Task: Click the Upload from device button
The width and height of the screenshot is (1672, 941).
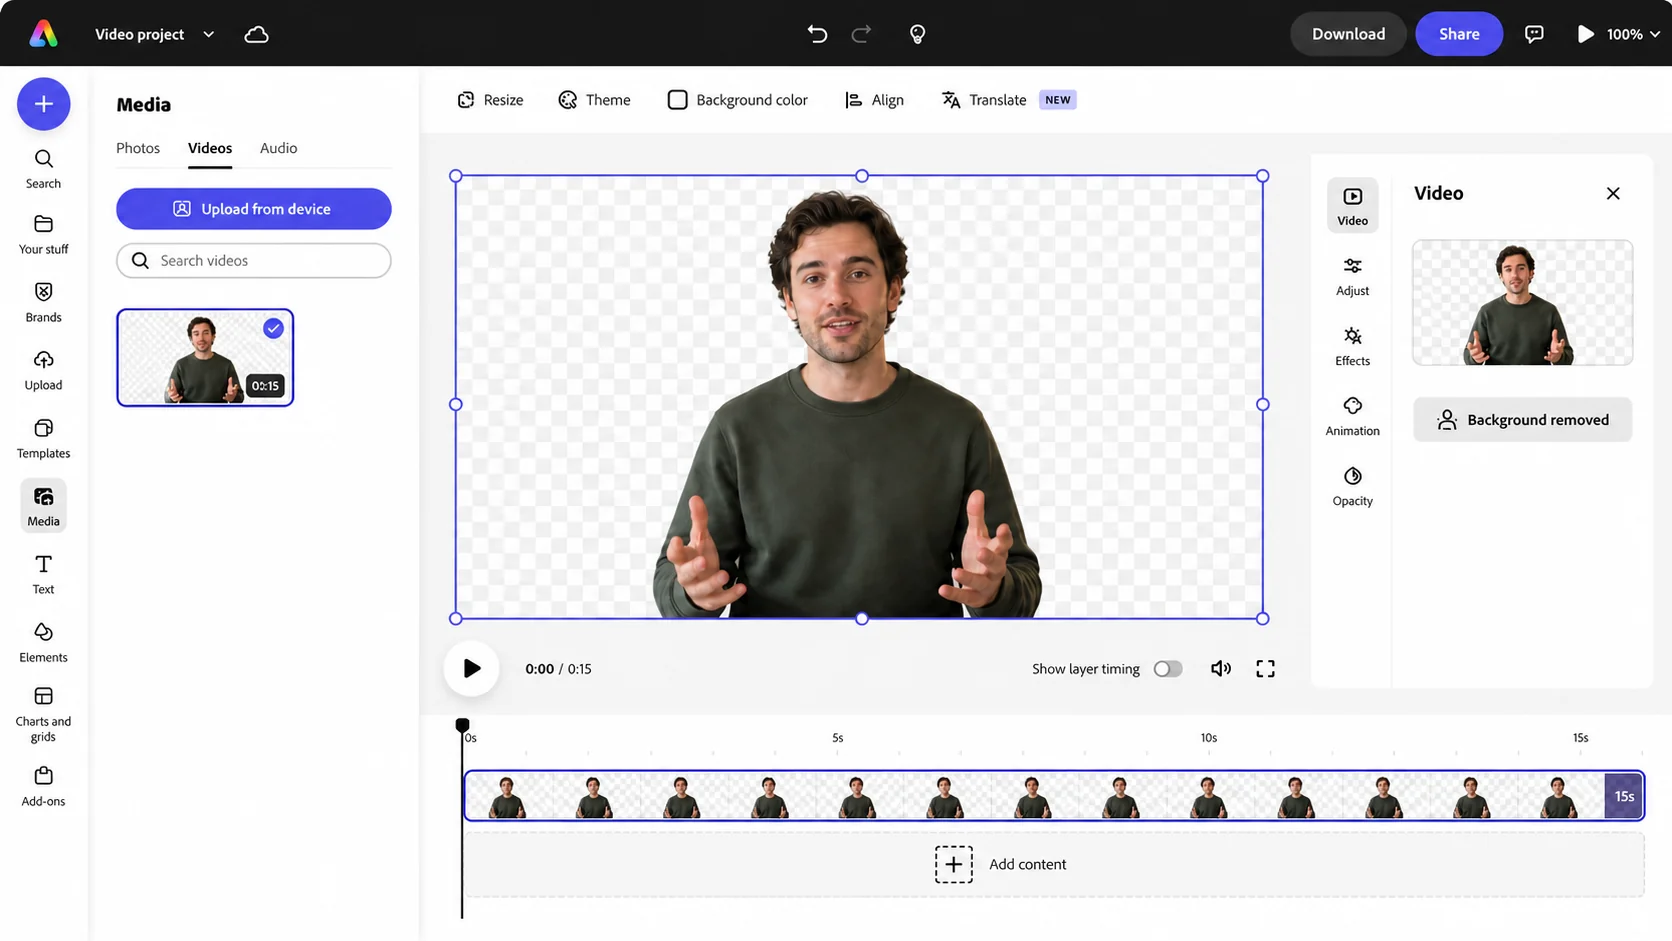Action: click(254, 209)
